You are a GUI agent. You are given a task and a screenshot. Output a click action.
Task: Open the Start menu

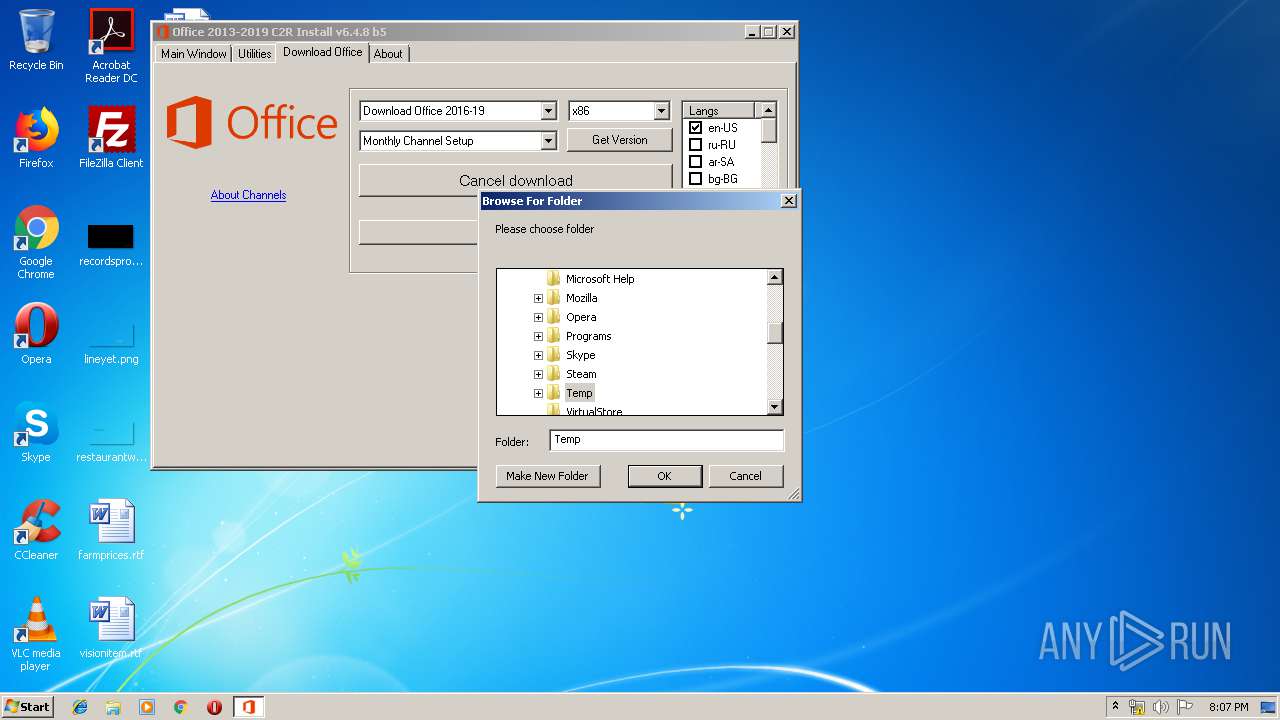click(27, 707)
